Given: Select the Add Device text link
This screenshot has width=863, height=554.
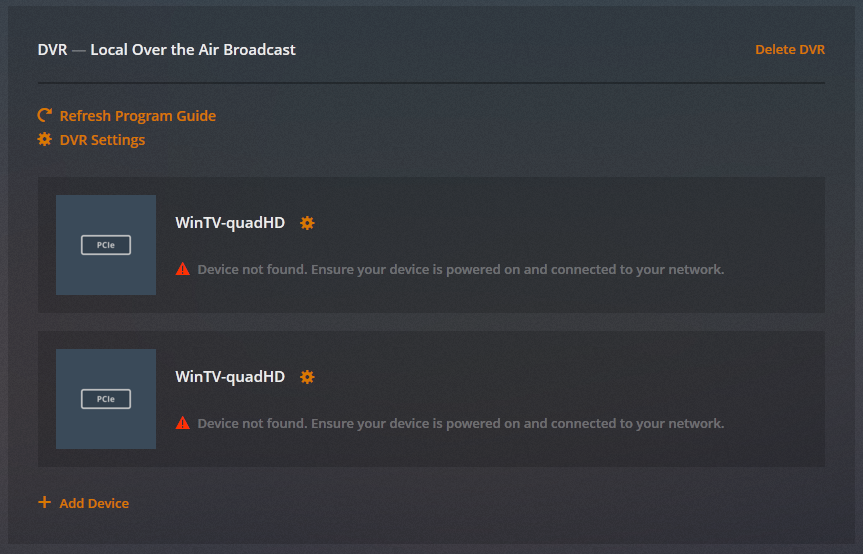Looking at the screenshot, I should 94,503.
